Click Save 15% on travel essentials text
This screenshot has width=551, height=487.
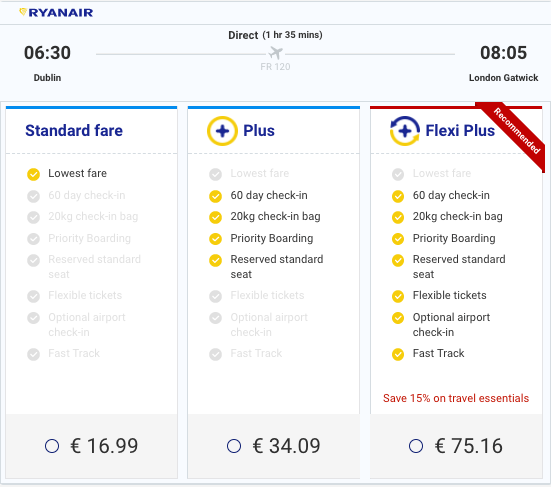(x=456, y=398)
